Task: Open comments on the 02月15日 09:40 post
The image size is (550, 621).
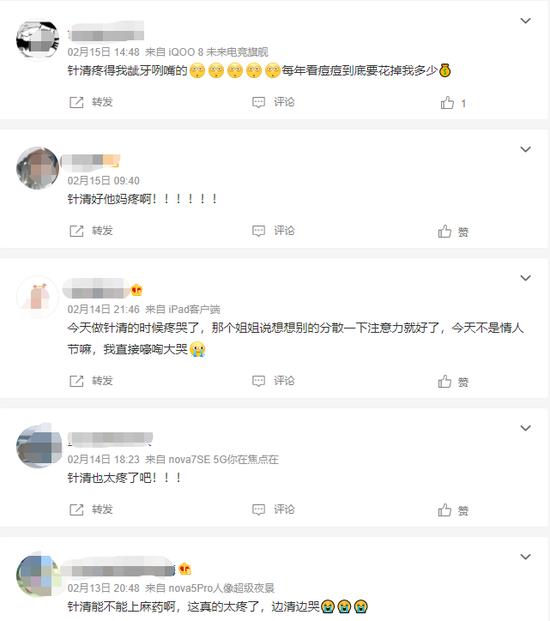Action: point(273,231)
